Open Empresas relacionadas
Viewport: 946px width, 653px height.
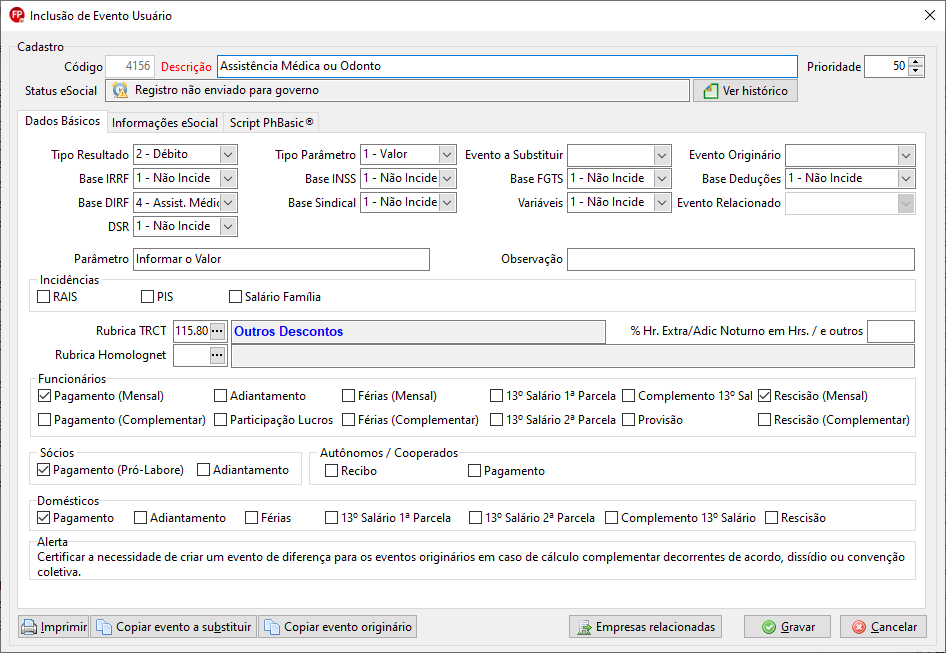(645, 627)
